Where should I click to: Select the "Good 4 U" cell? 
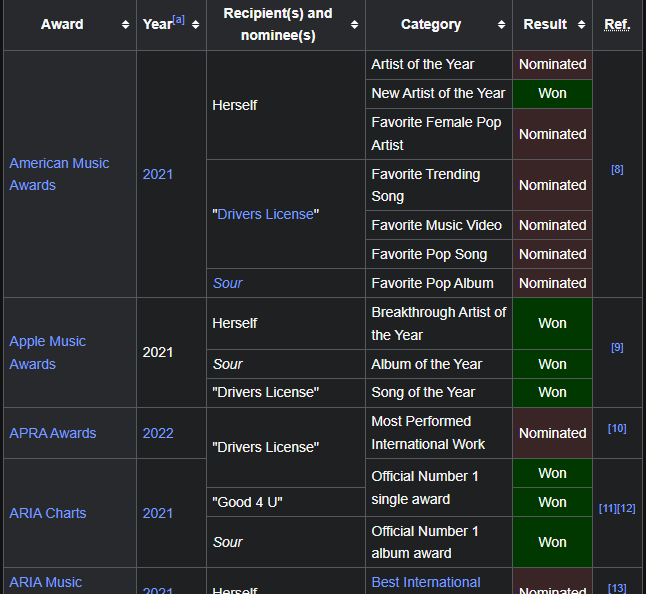[286, 502]
